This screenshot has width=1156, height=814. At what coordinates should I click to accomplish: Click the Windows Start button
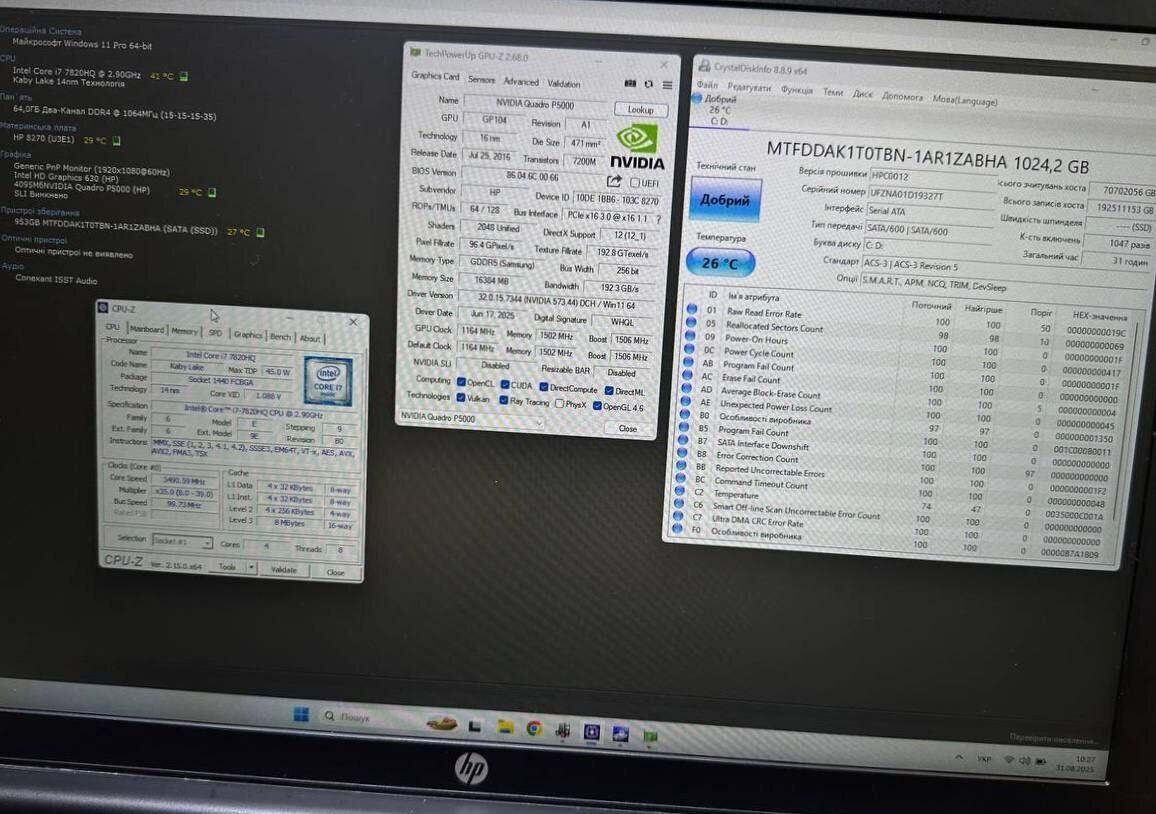point(301,714)
